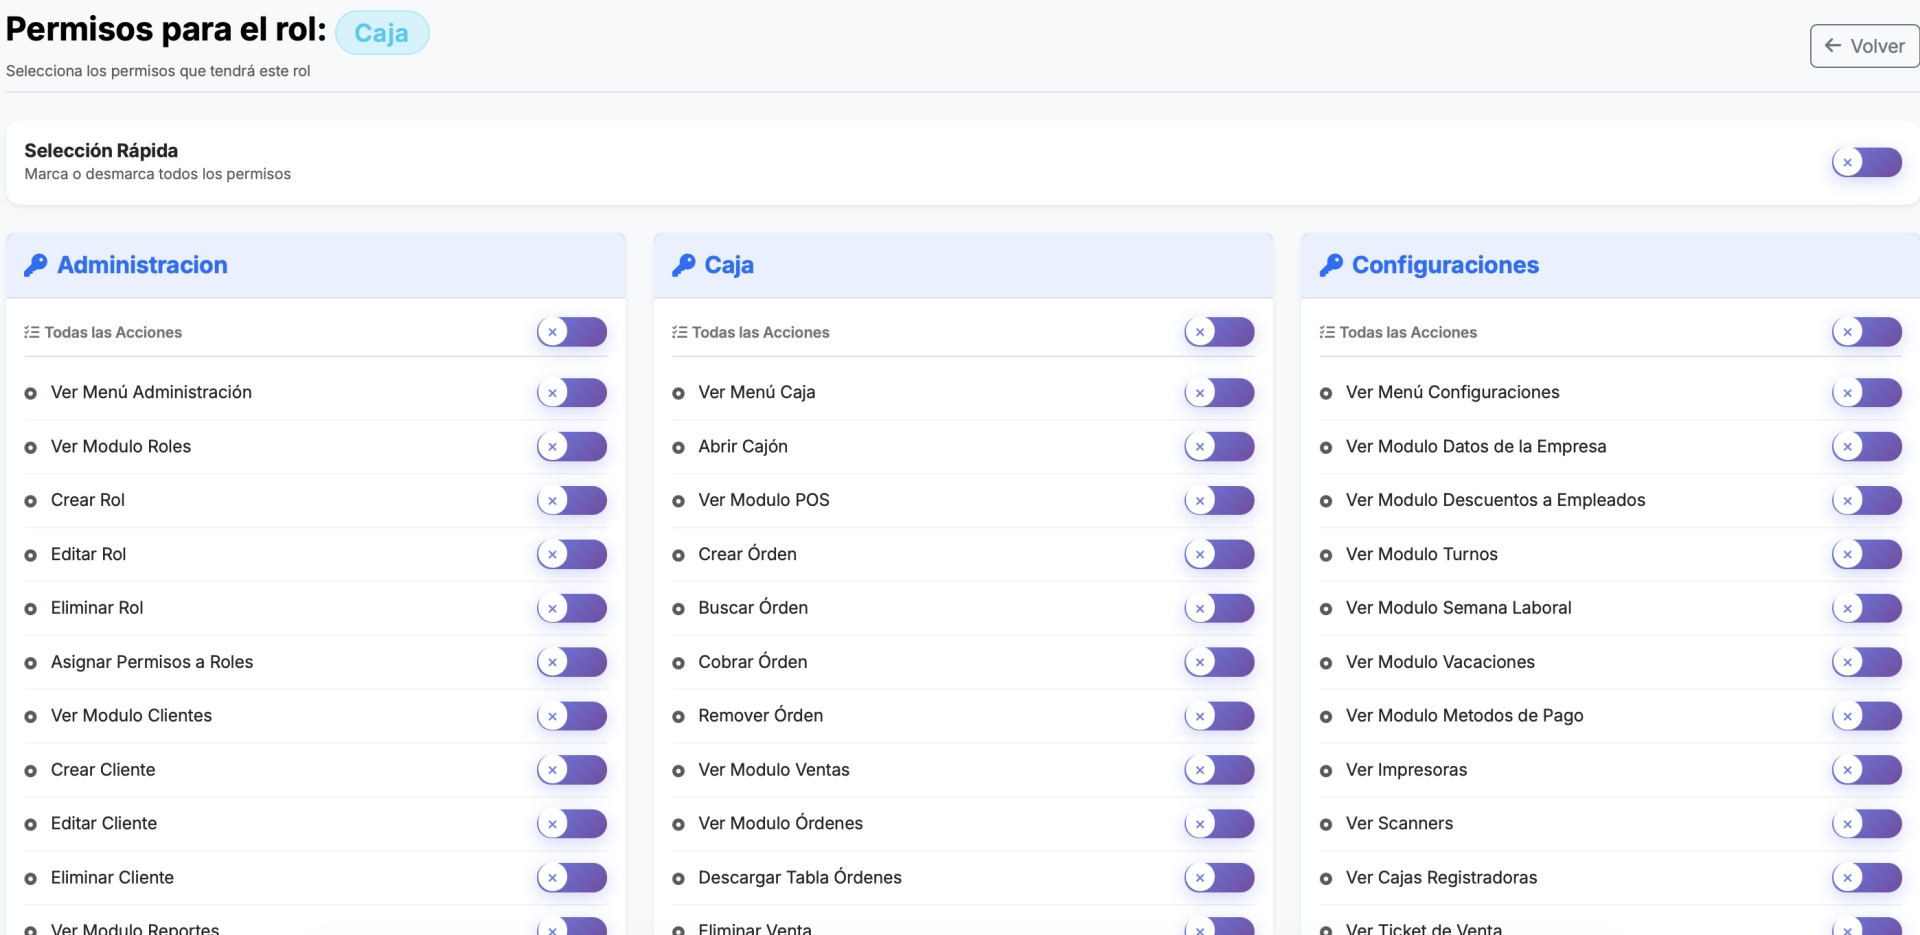Screen dimensions: 1920x935
Task: Click the list icon in Configuraciones Todas las Acciones
Action: point(1327,332)
